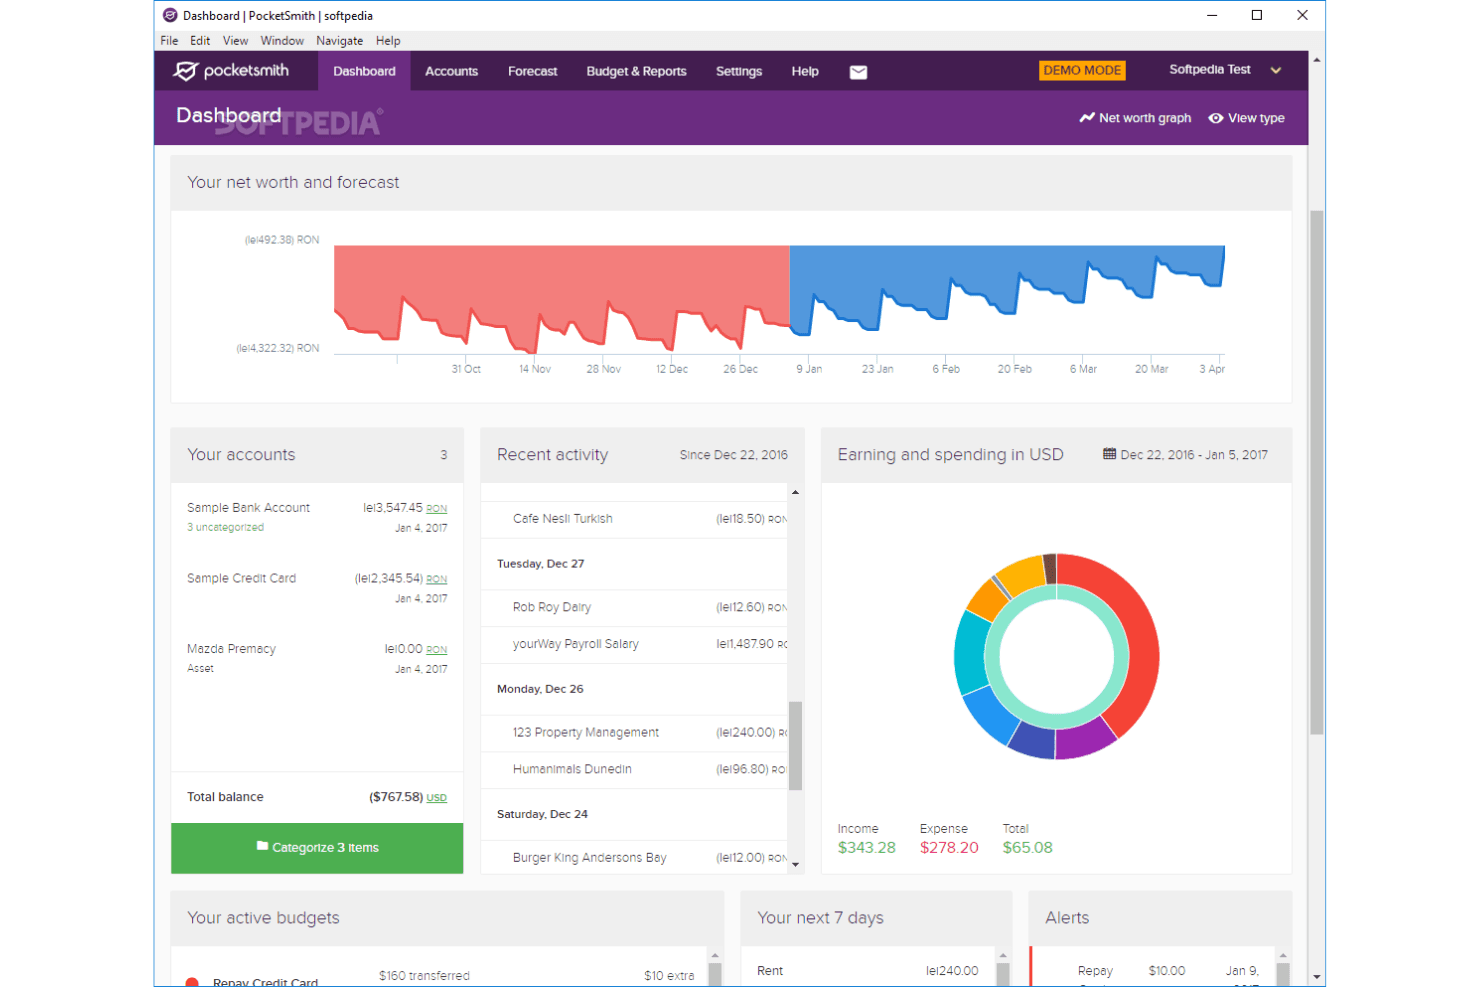Click the cyan segment of donut chart
The width and height of the screenshot is (1480, 987).
pos(970,653)
